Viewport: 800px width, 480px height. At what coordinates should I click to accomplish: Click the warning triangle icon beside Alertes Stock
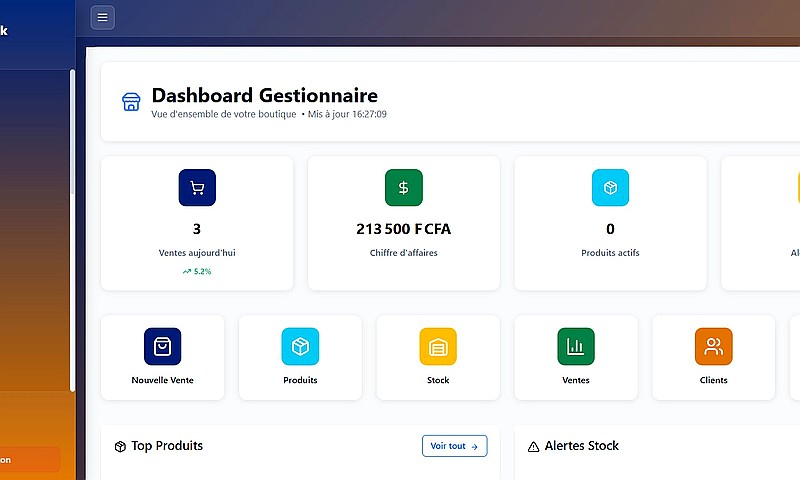click(533, 446)
